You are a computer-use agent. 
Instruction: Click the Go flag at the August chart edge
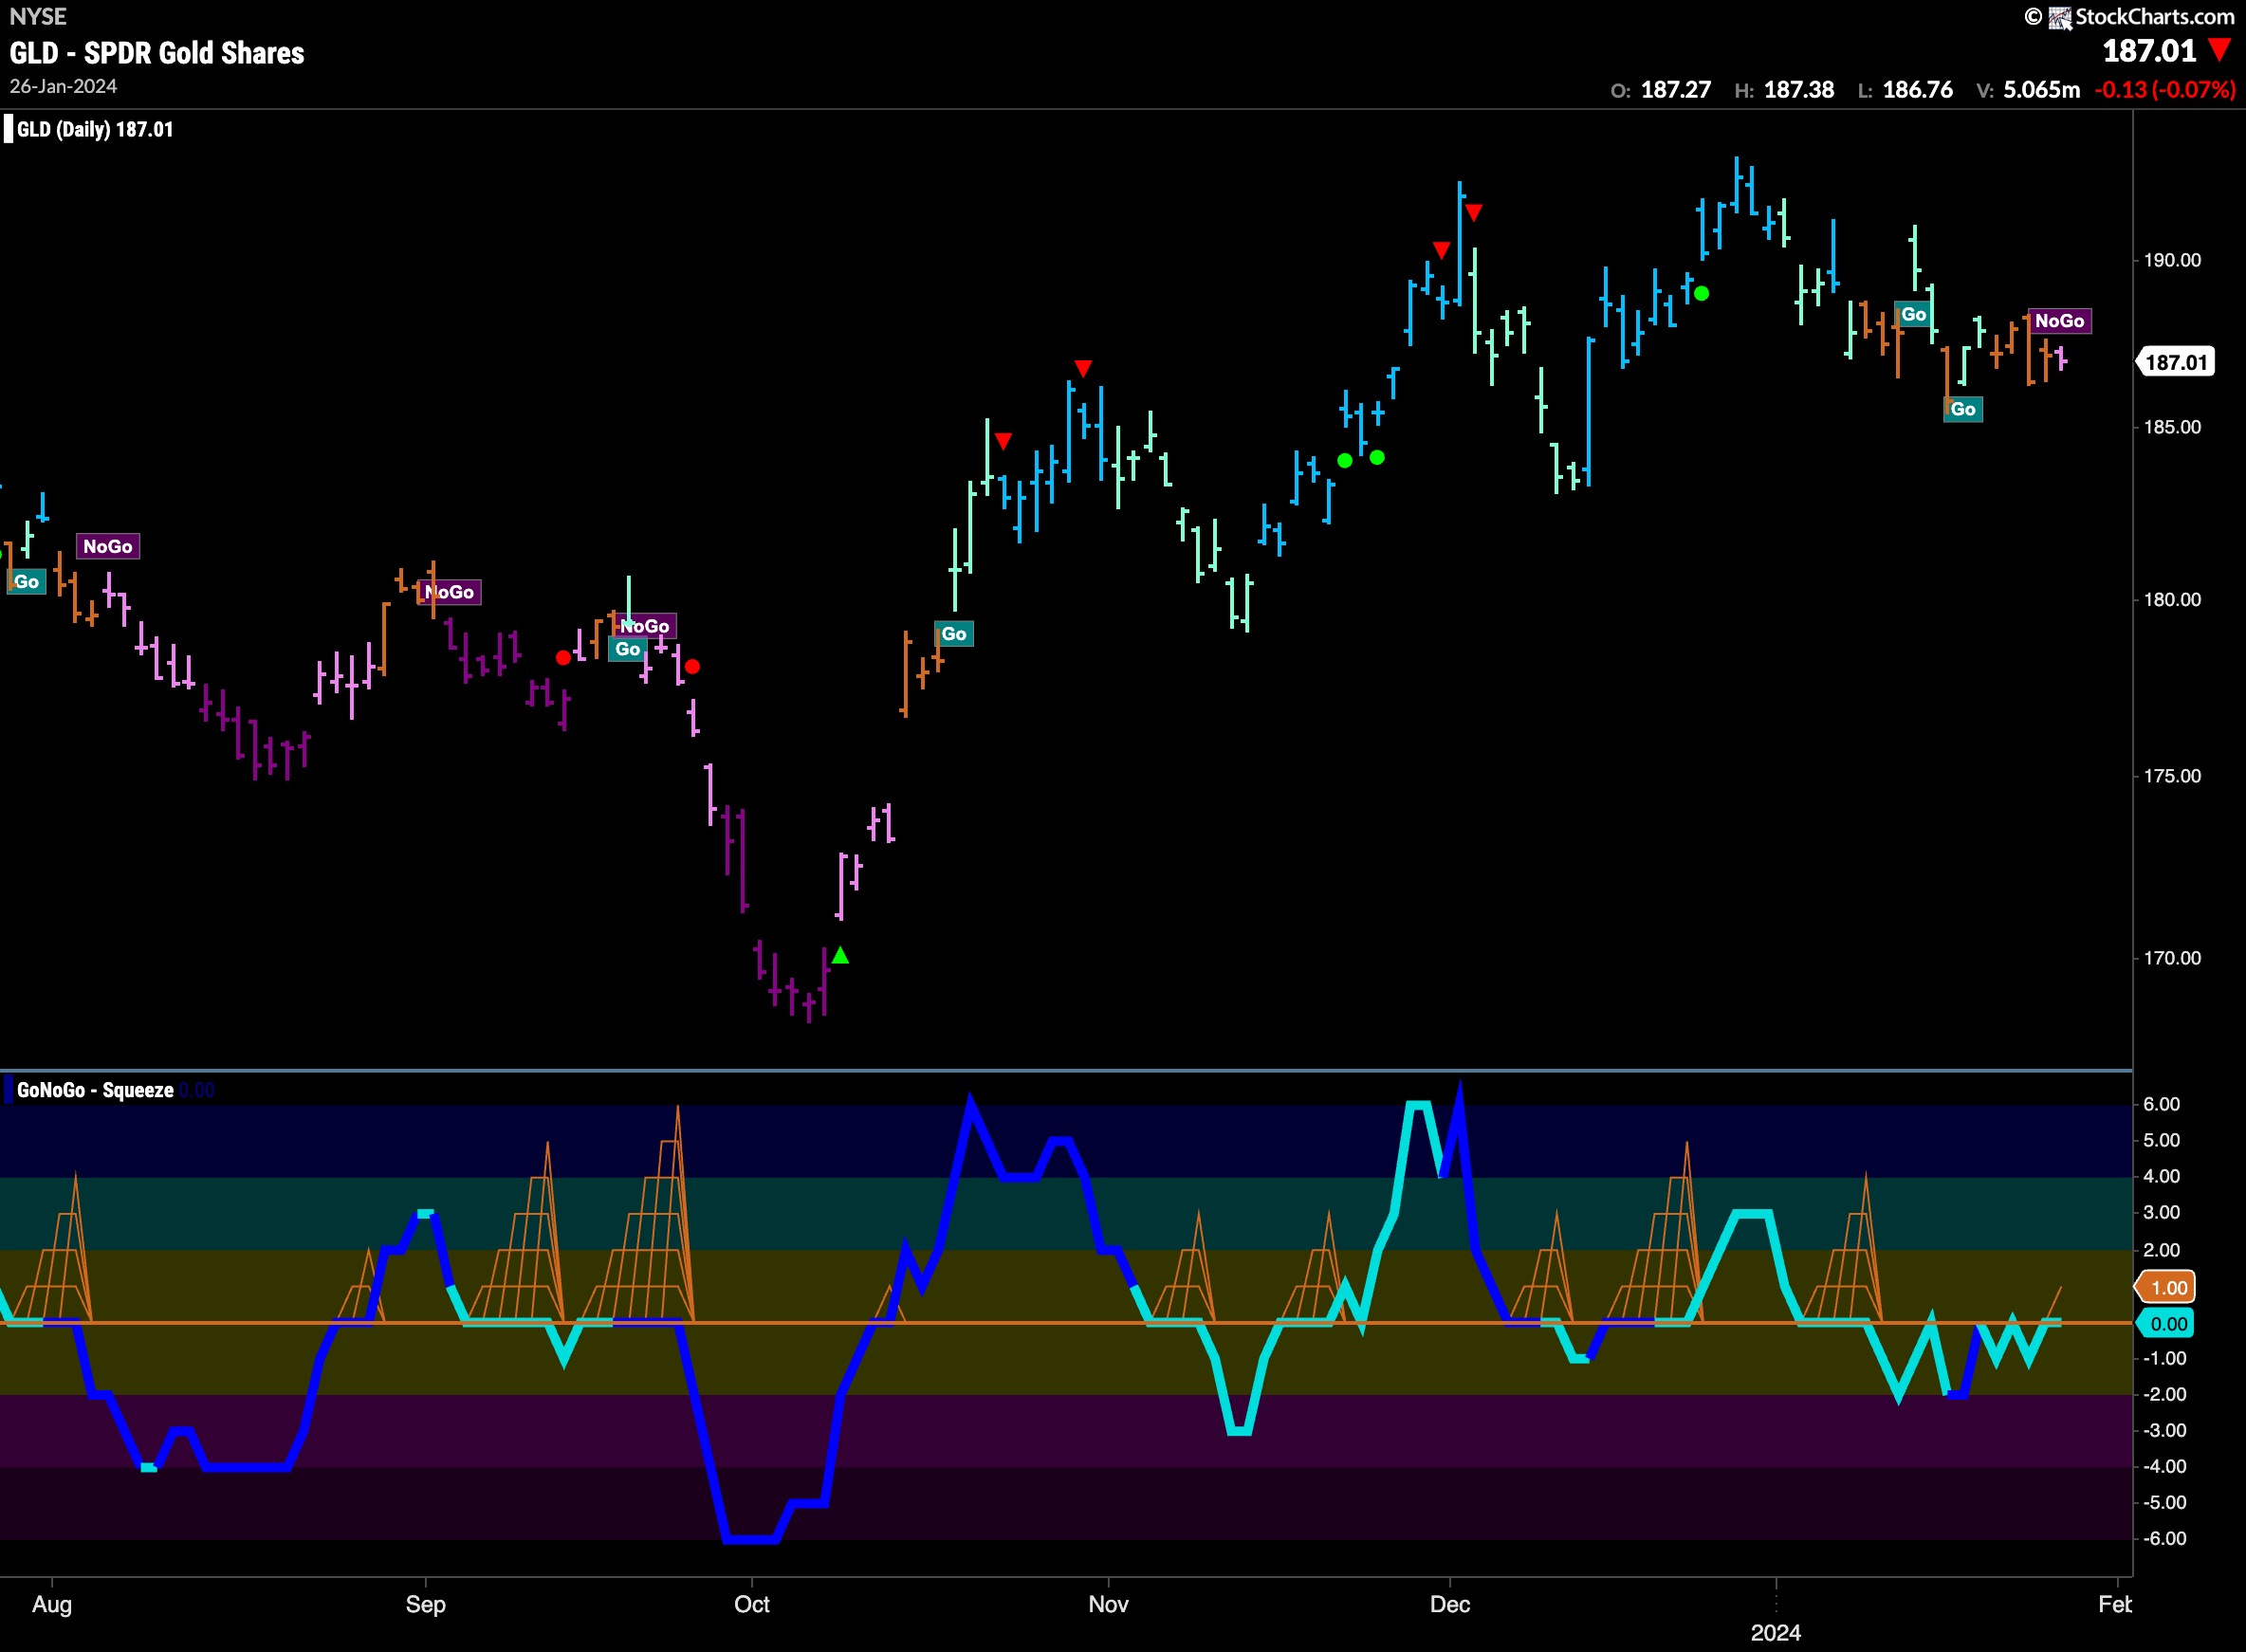26,582
